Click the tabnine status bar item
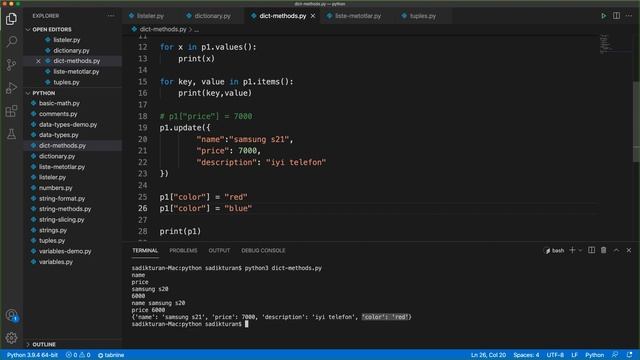 click(x=111, y=355)
